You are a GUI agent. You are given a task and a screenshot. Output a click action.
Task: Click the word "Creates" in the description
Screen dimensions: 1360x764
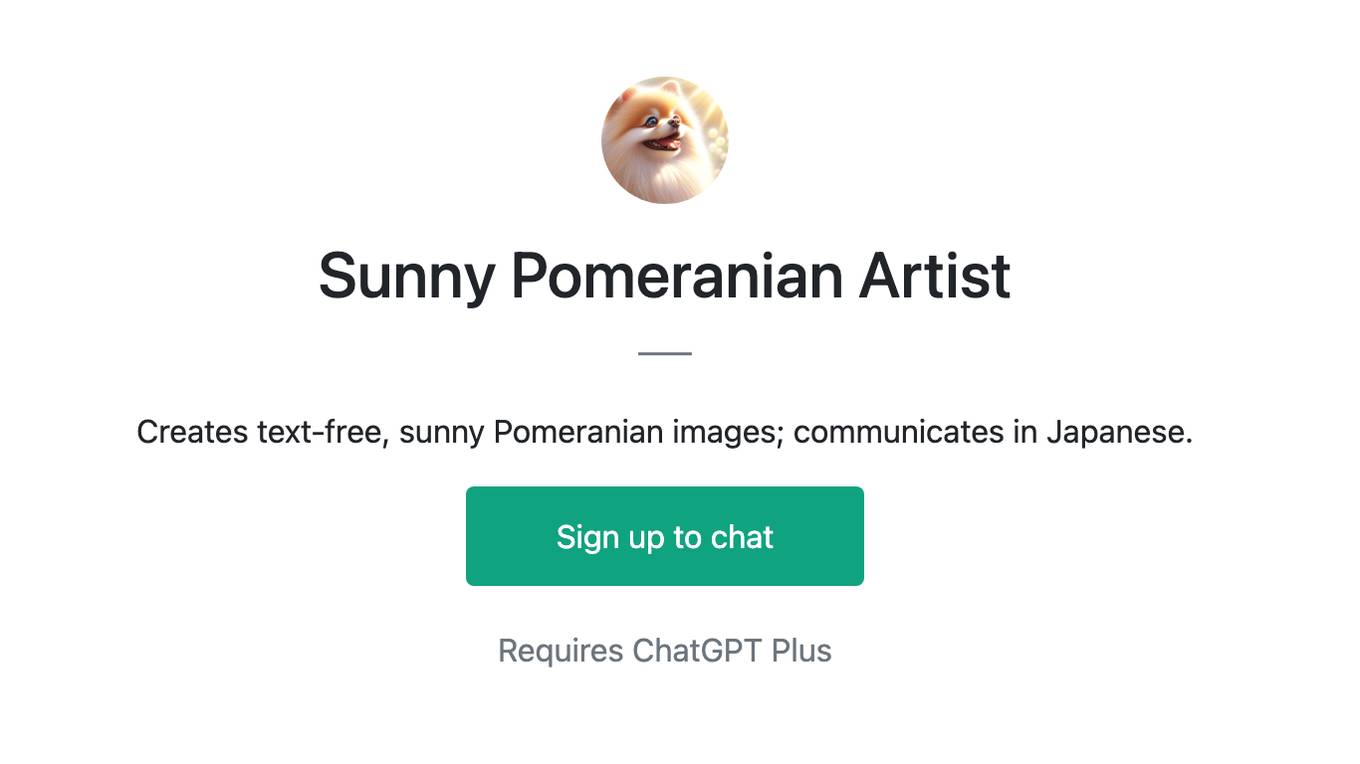(x=192, y=432)
